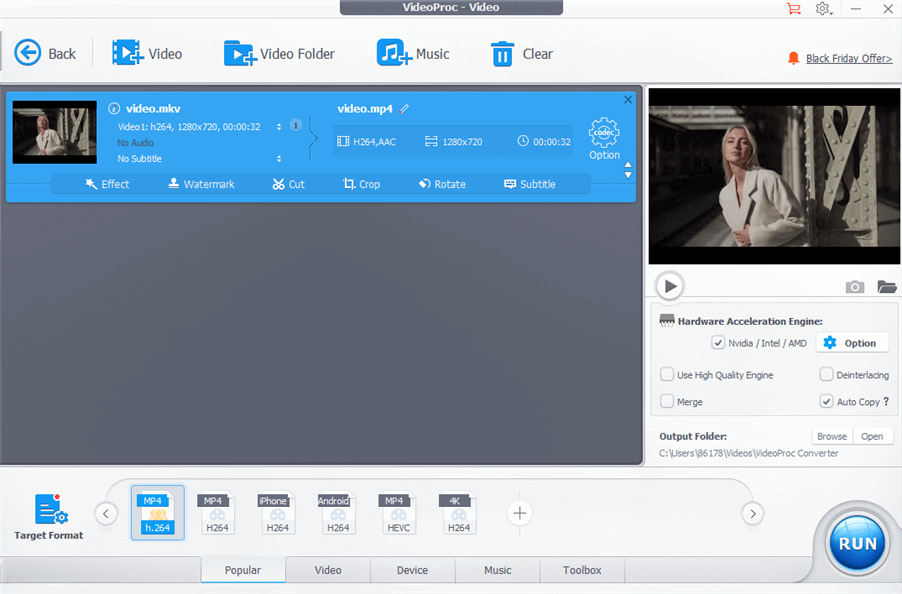Open the Crop tool
This screenshot has height=594, width=902.
pyautogui.click(x=361, y=184)
